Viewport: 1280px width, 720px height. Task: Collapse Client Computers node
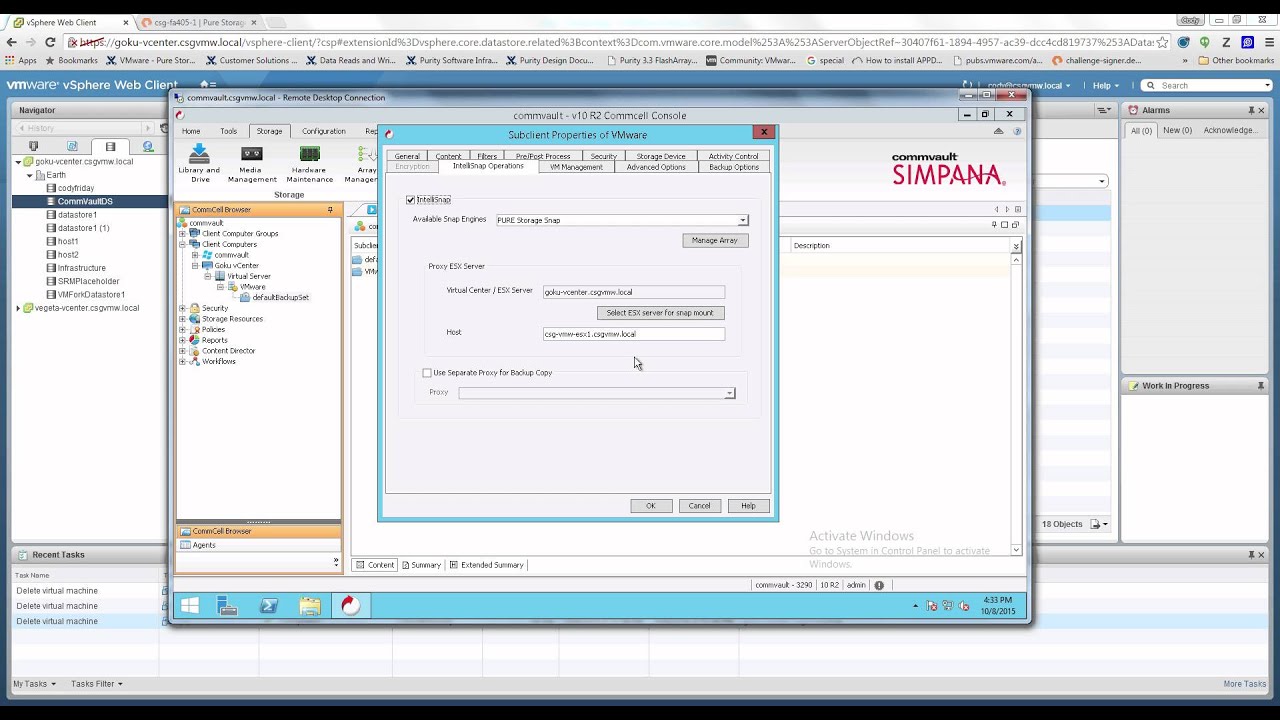pyautogui.click(x=182, y=244)
